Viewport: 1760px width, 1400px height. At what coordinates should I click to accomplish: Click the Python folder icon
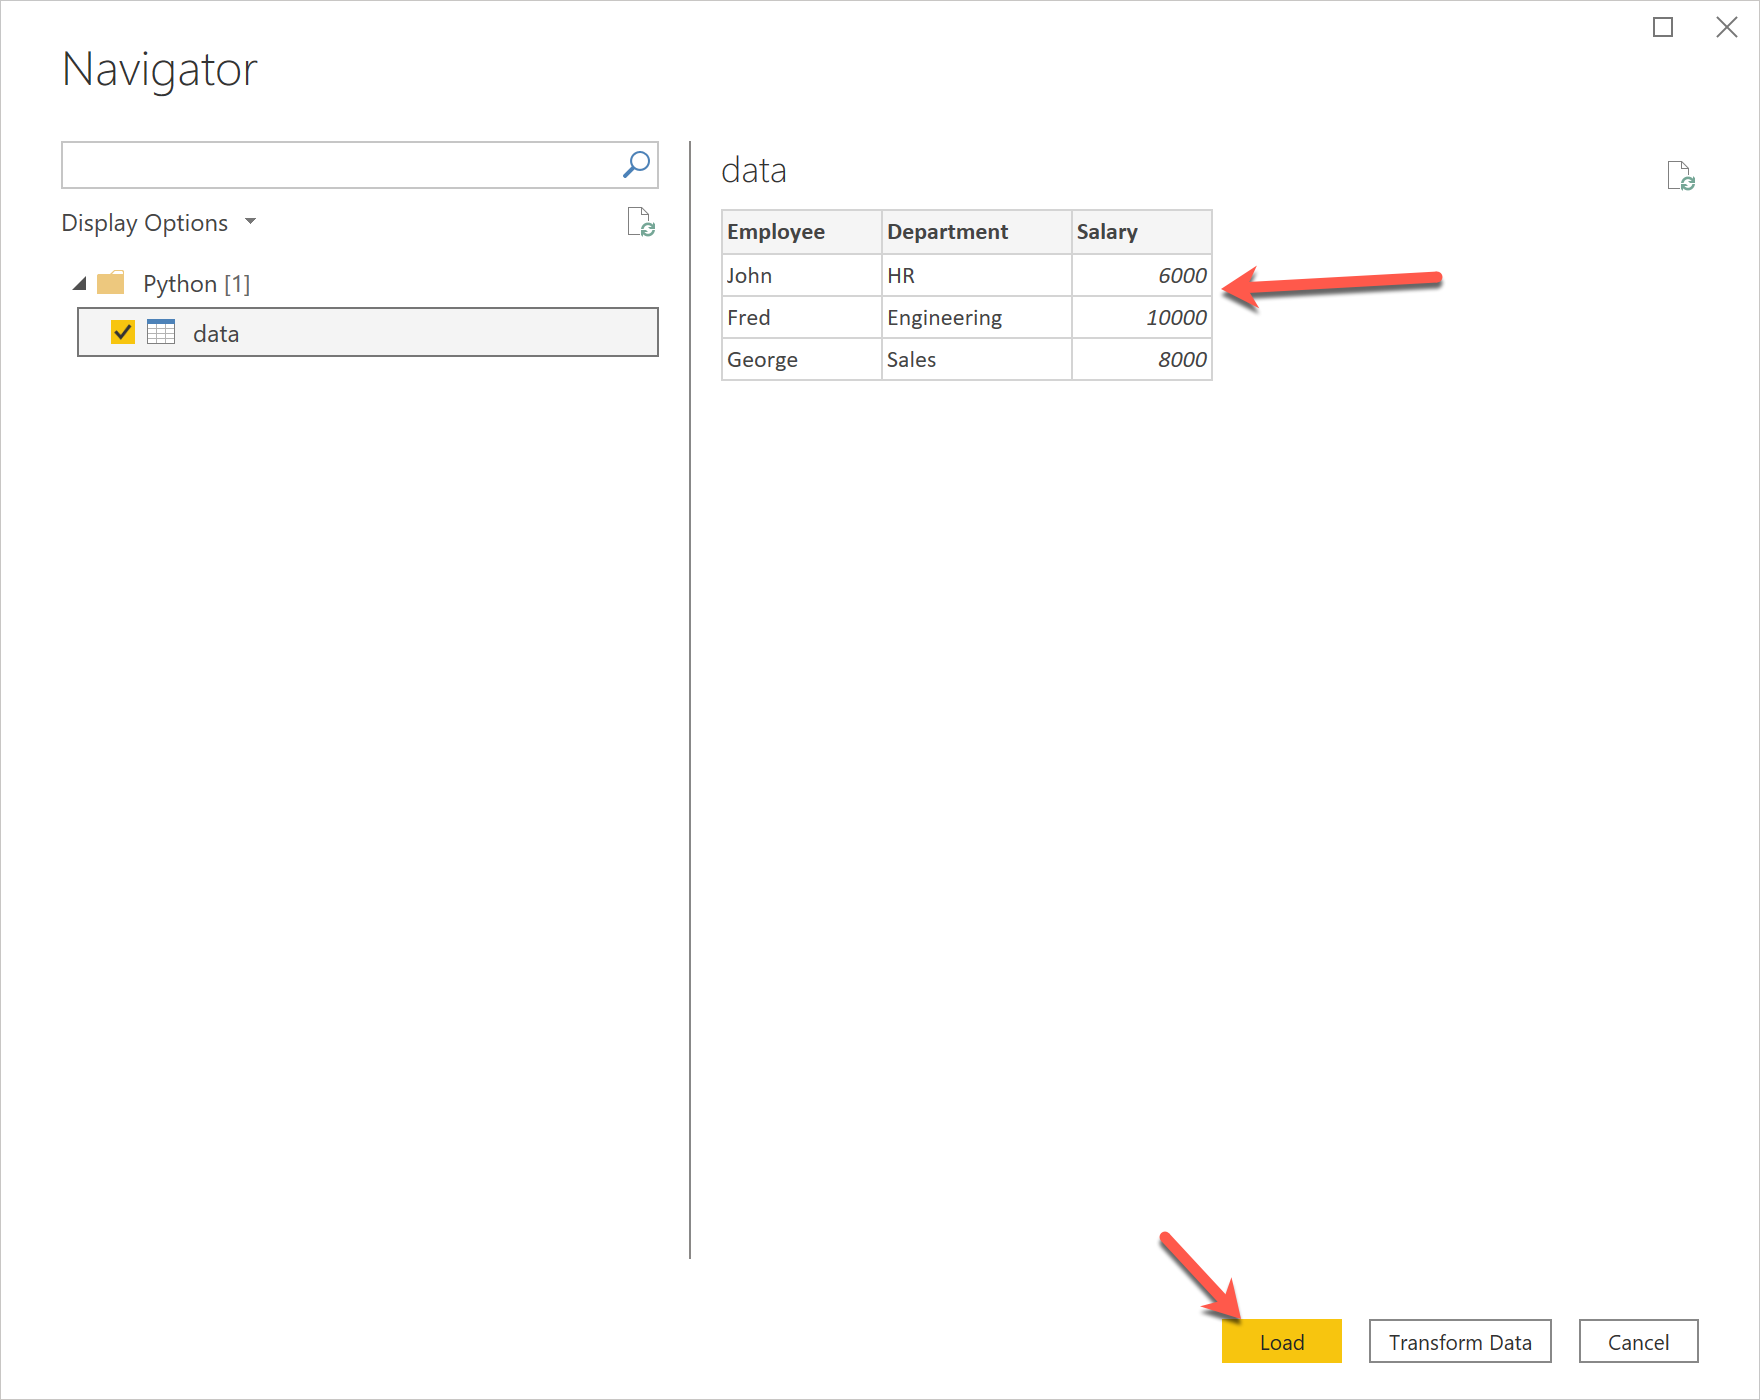(112, 283)
